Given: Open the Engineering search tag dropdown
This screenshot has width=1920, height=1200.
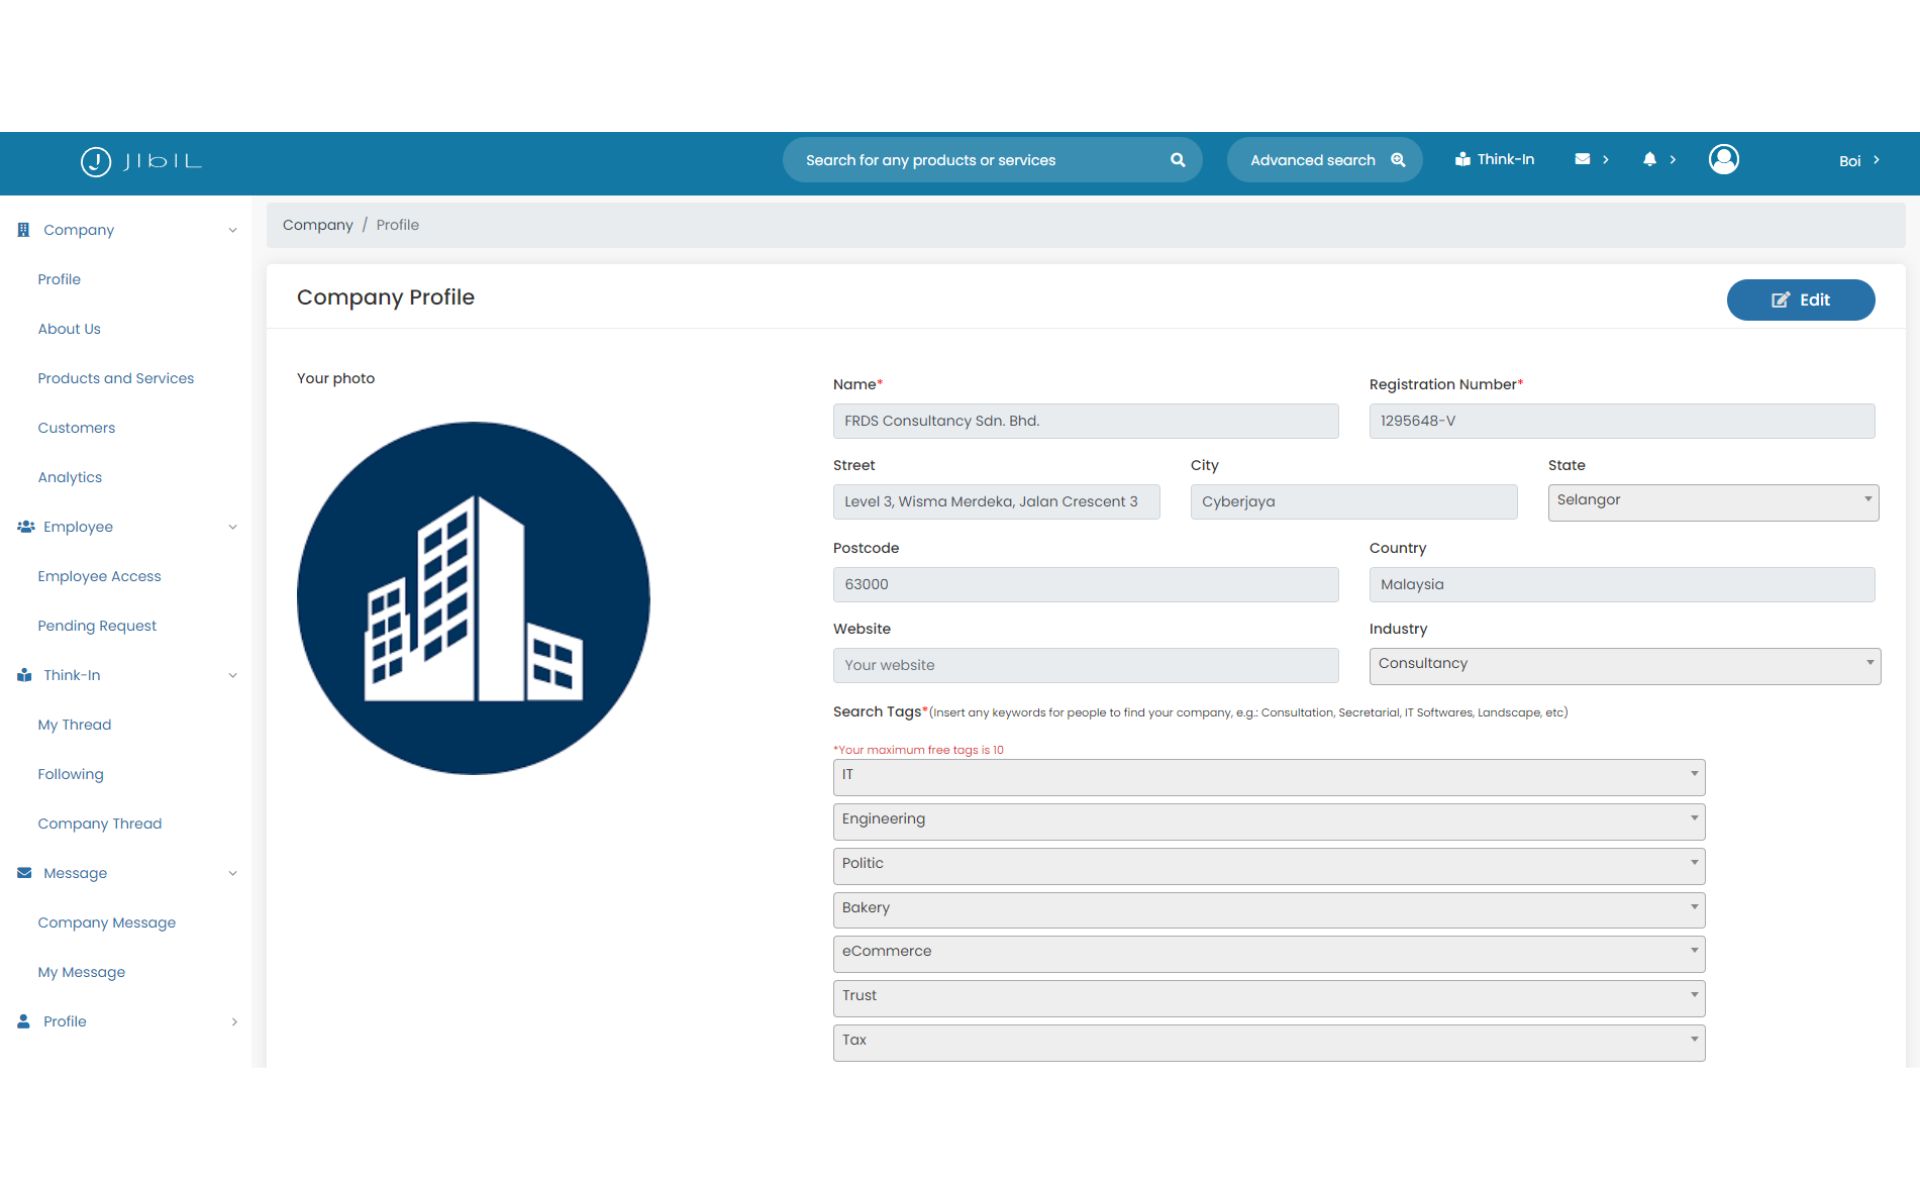Looking at the screenshot, I should 1268,821.
